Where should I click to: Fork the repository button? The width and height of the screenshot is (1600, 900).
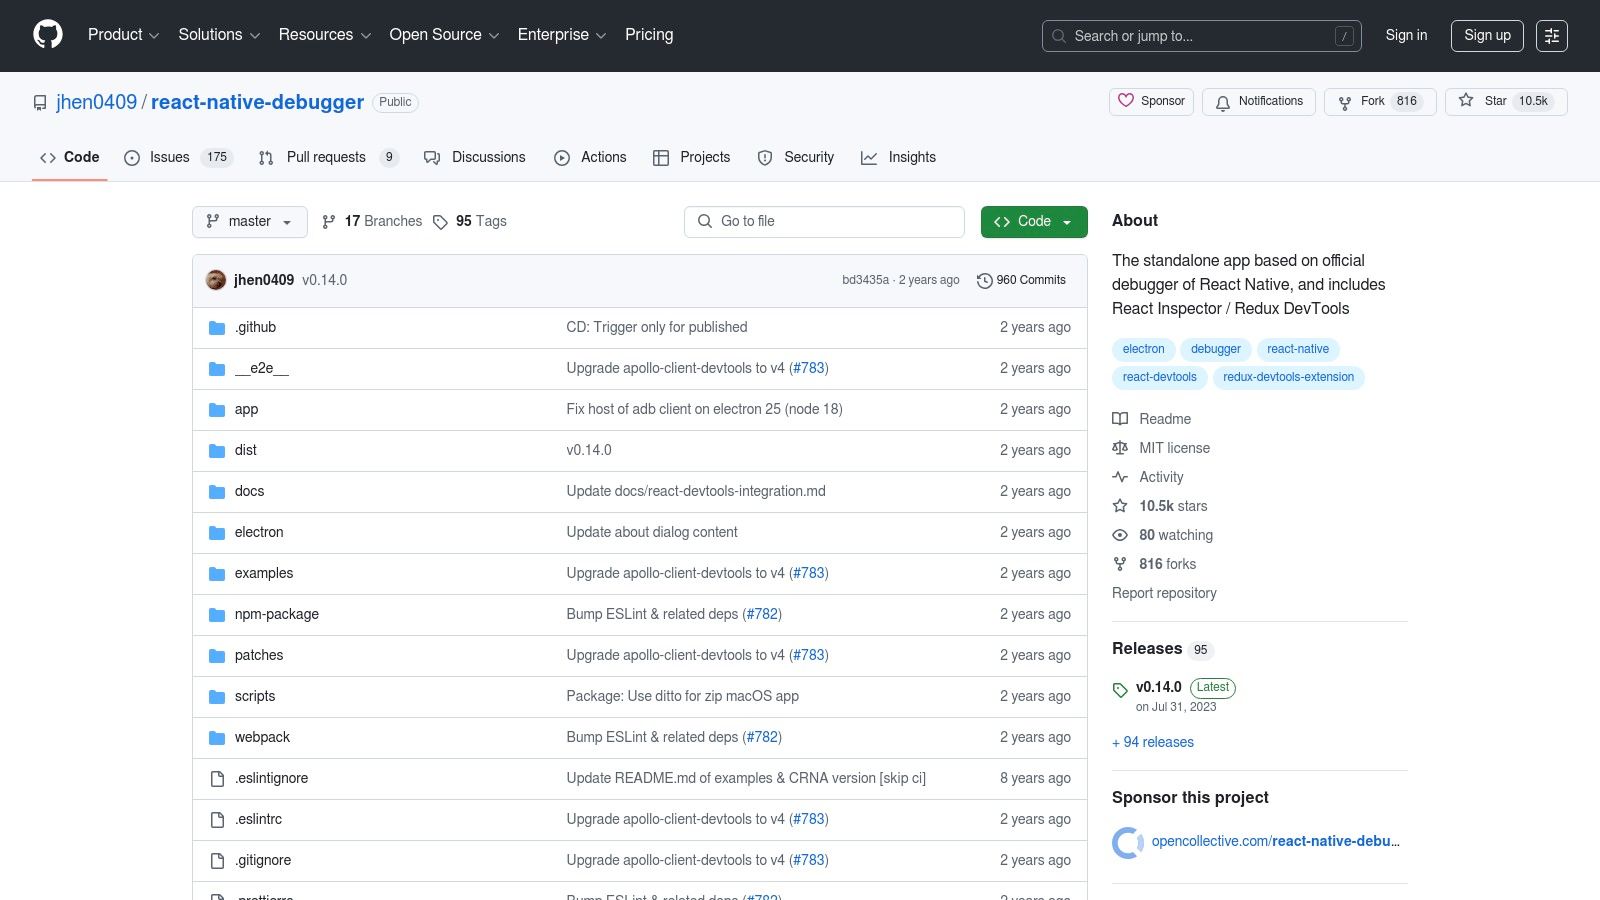pyautogui.click(x=1380, y=102)
